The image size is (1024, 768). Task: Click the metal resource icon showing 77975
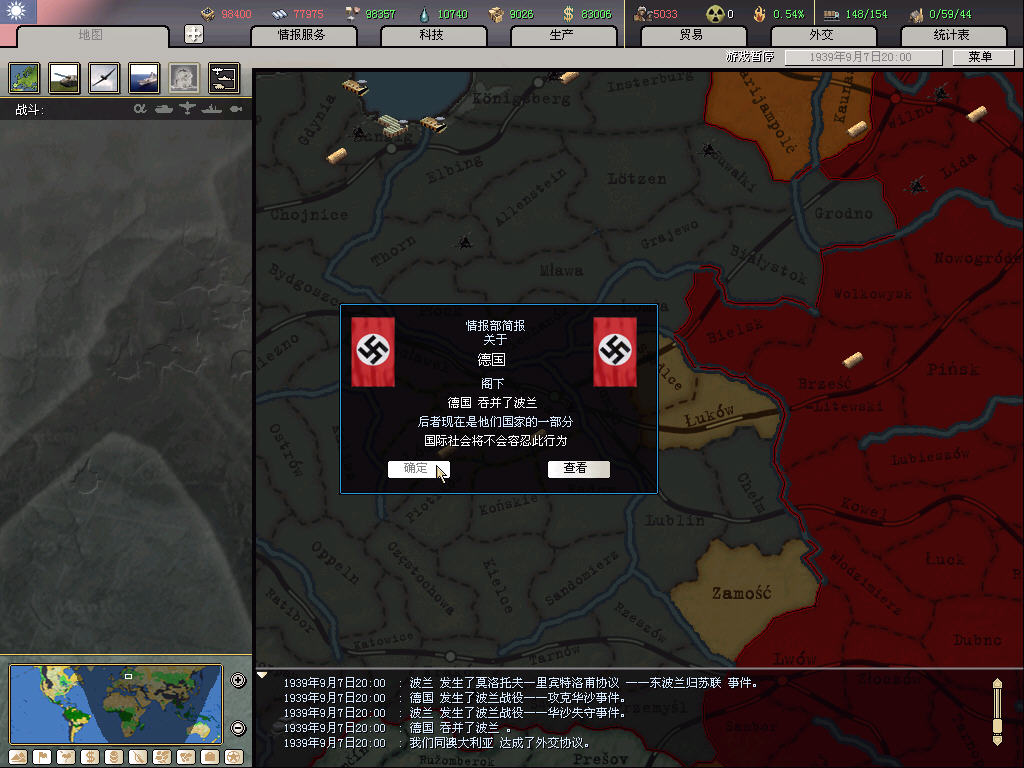click(x=280, y=14)
